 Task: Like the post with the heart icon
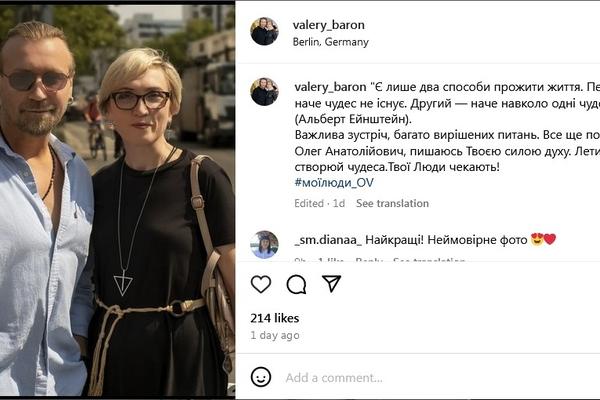(x=261, y=284)
